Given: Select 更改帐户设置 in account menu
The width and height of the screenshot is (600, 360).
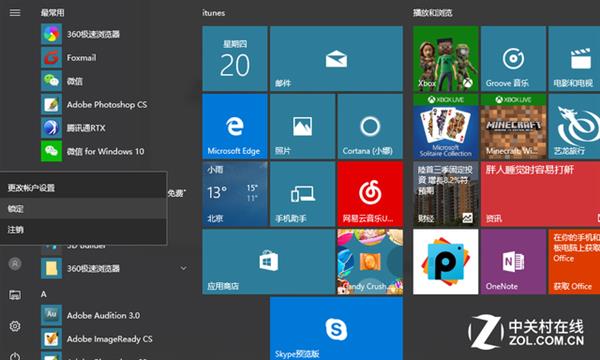Looking at the screenshot, I should (83, 188).
